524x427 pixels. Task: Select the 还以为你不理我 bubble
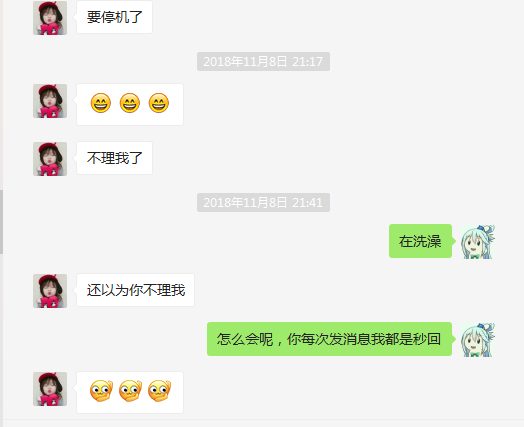(x=135, y=290)
